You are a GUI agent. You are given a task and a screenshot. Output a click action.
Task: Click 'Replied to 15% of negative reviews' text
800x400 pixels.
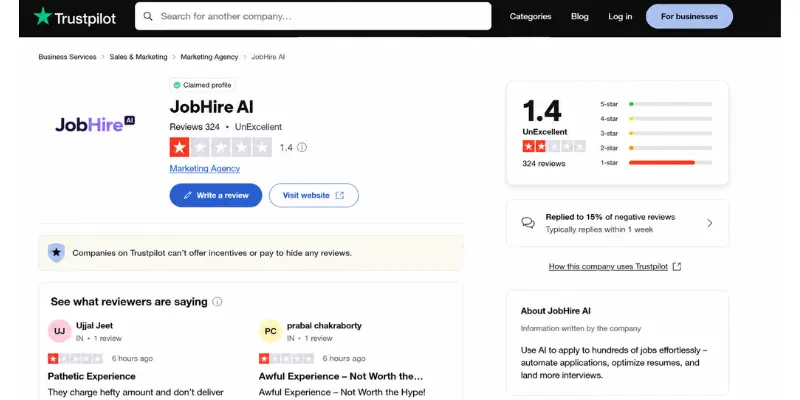610,217
